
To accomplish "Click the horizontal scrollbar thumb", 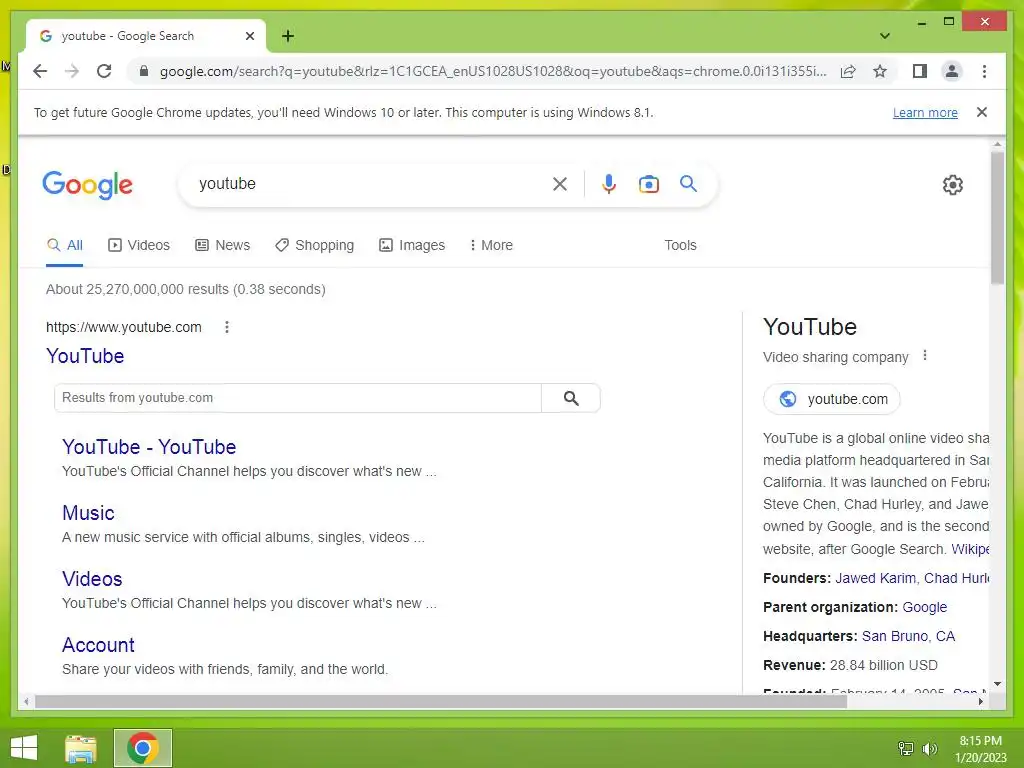I will [x=441, y=702].
